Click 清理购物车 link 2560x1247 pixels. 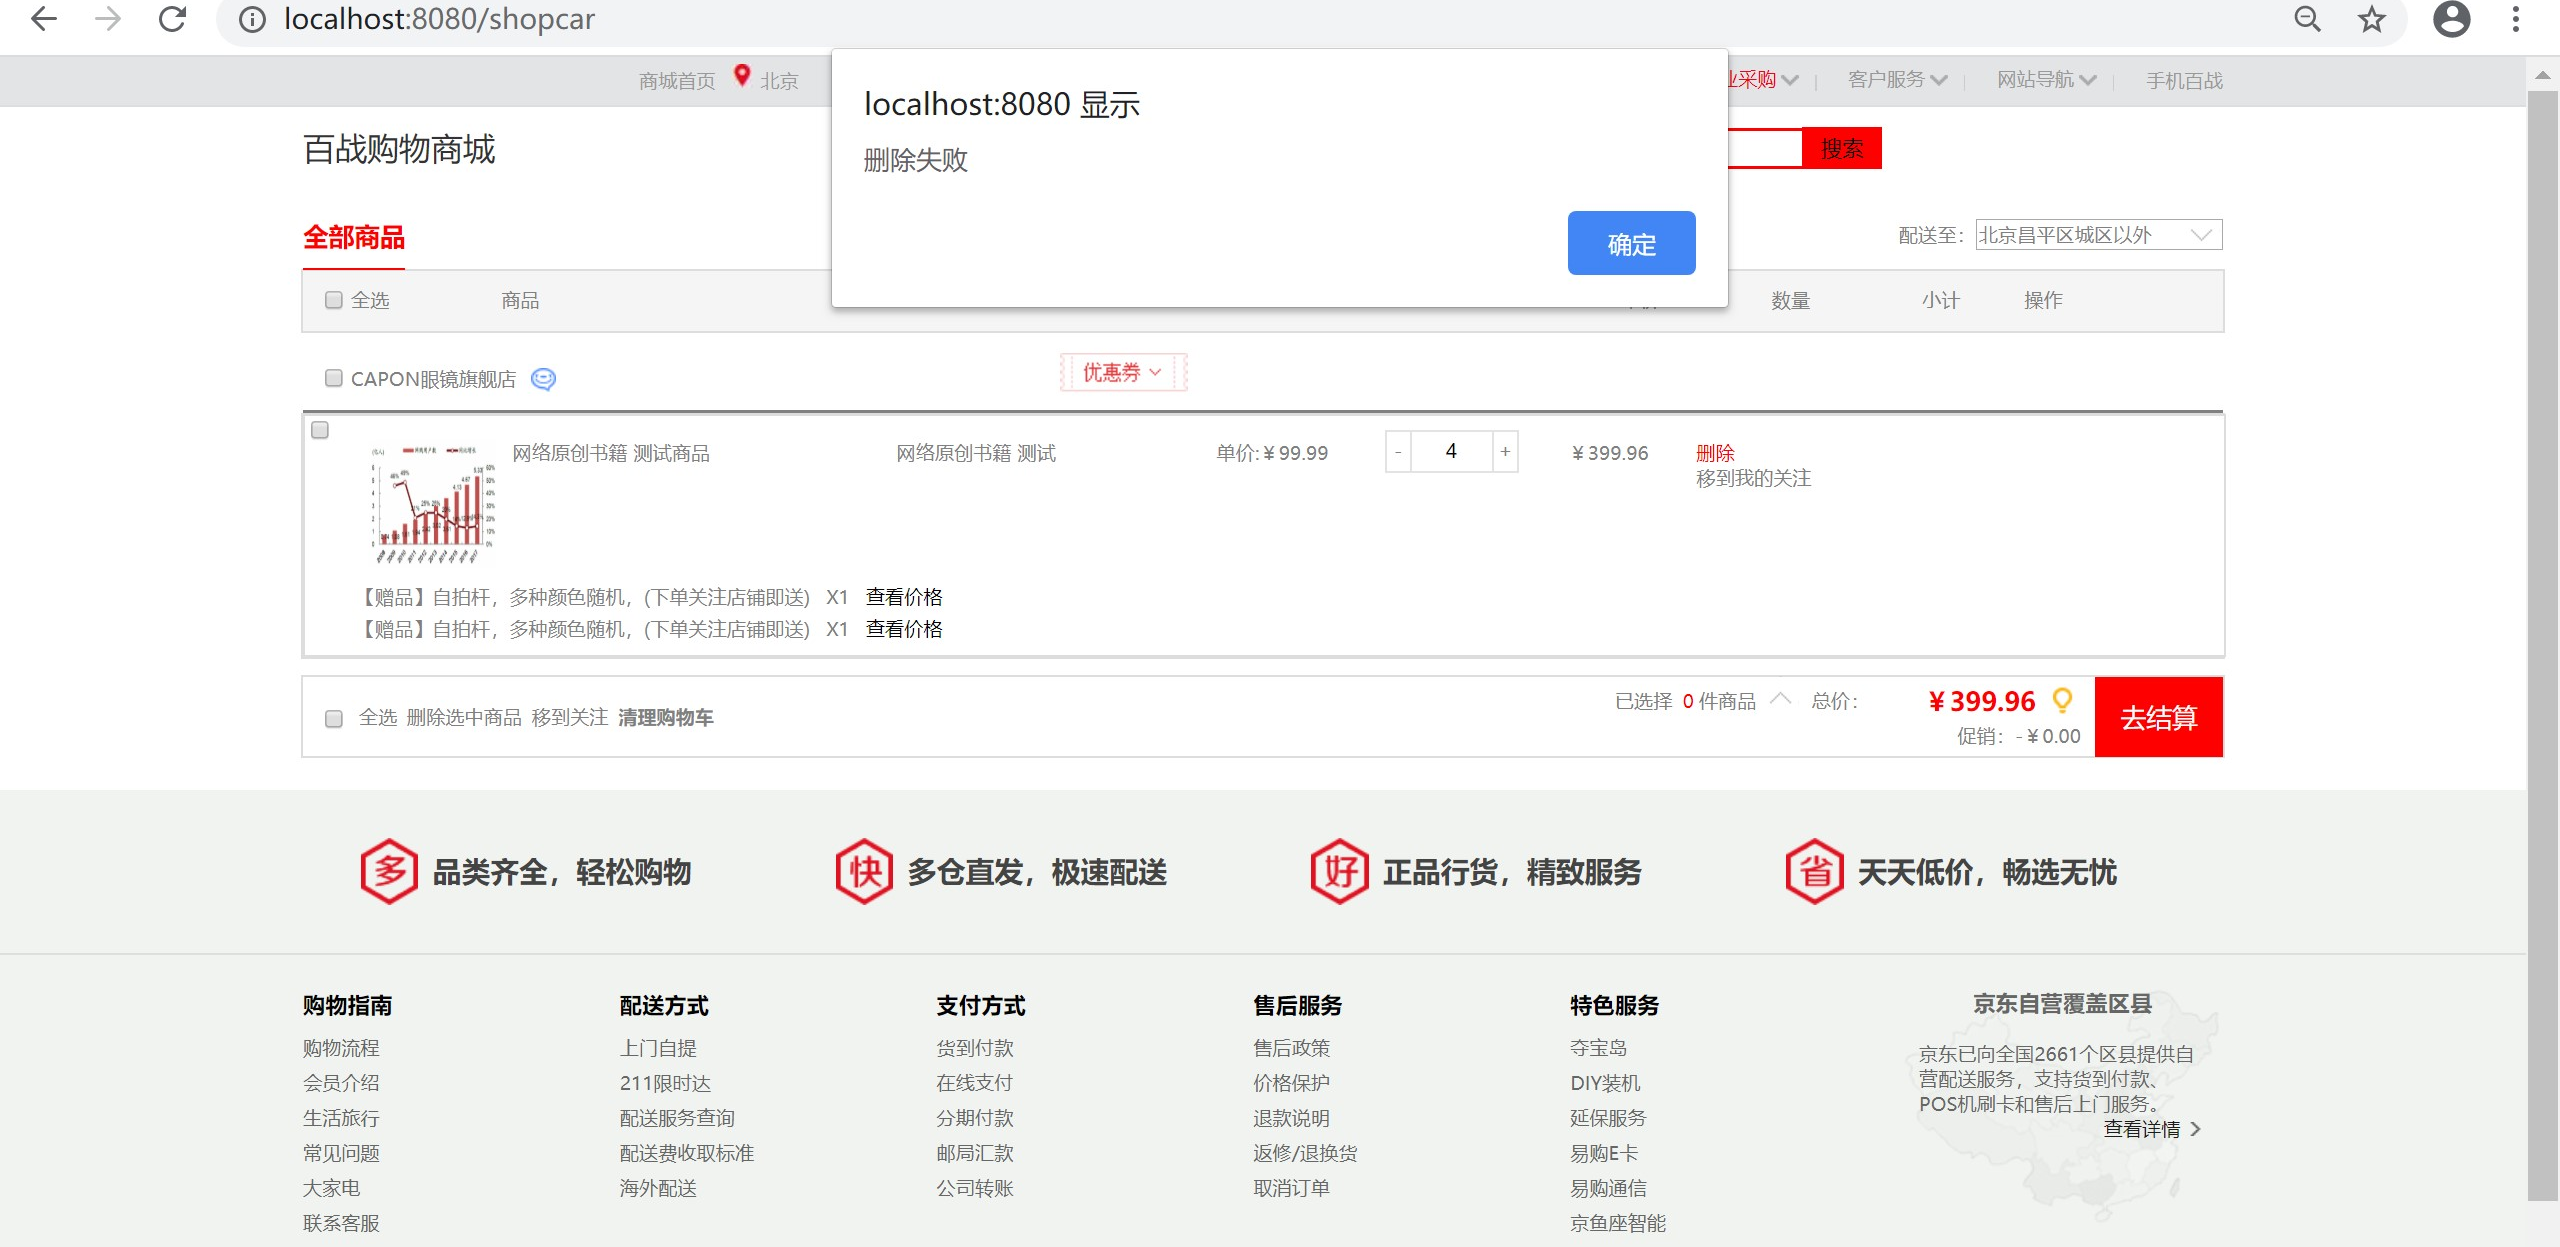666,717
